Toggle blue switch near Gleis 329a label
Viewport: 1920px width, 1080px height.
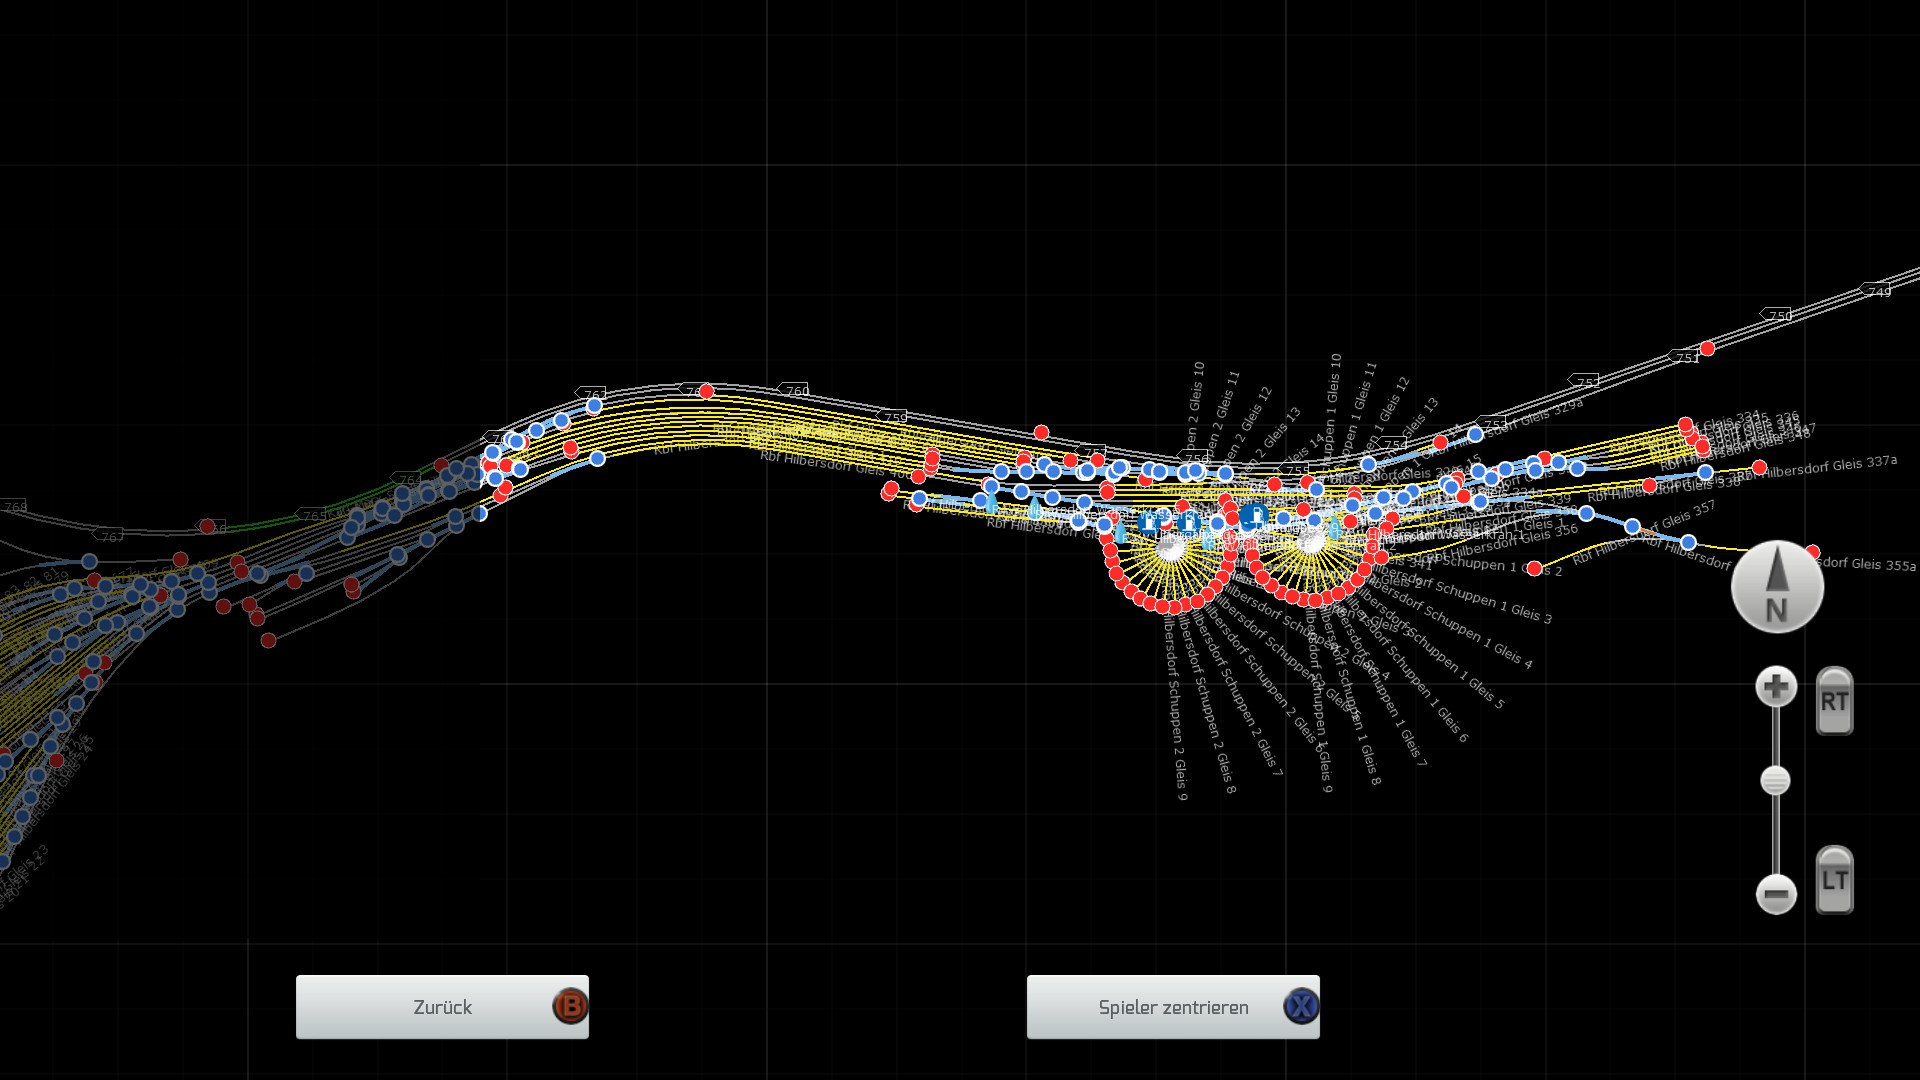(1475, 434)
